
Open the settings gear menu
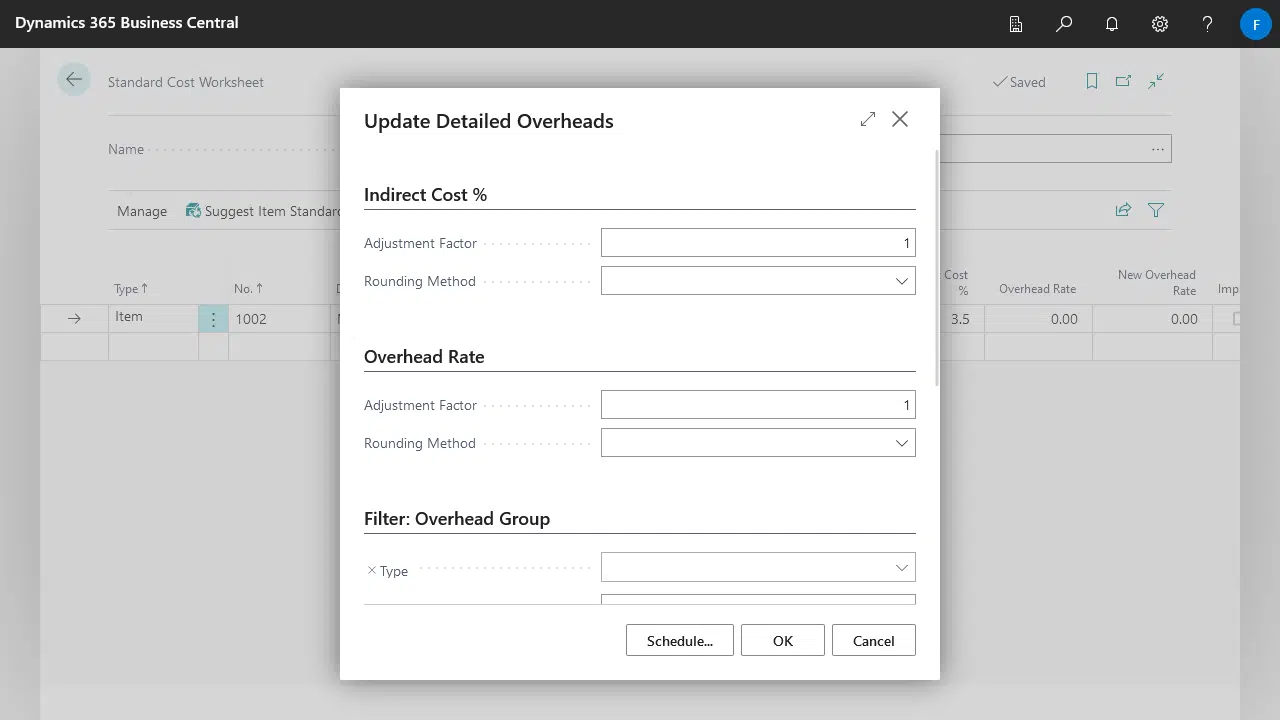(x=1160, y=24)
